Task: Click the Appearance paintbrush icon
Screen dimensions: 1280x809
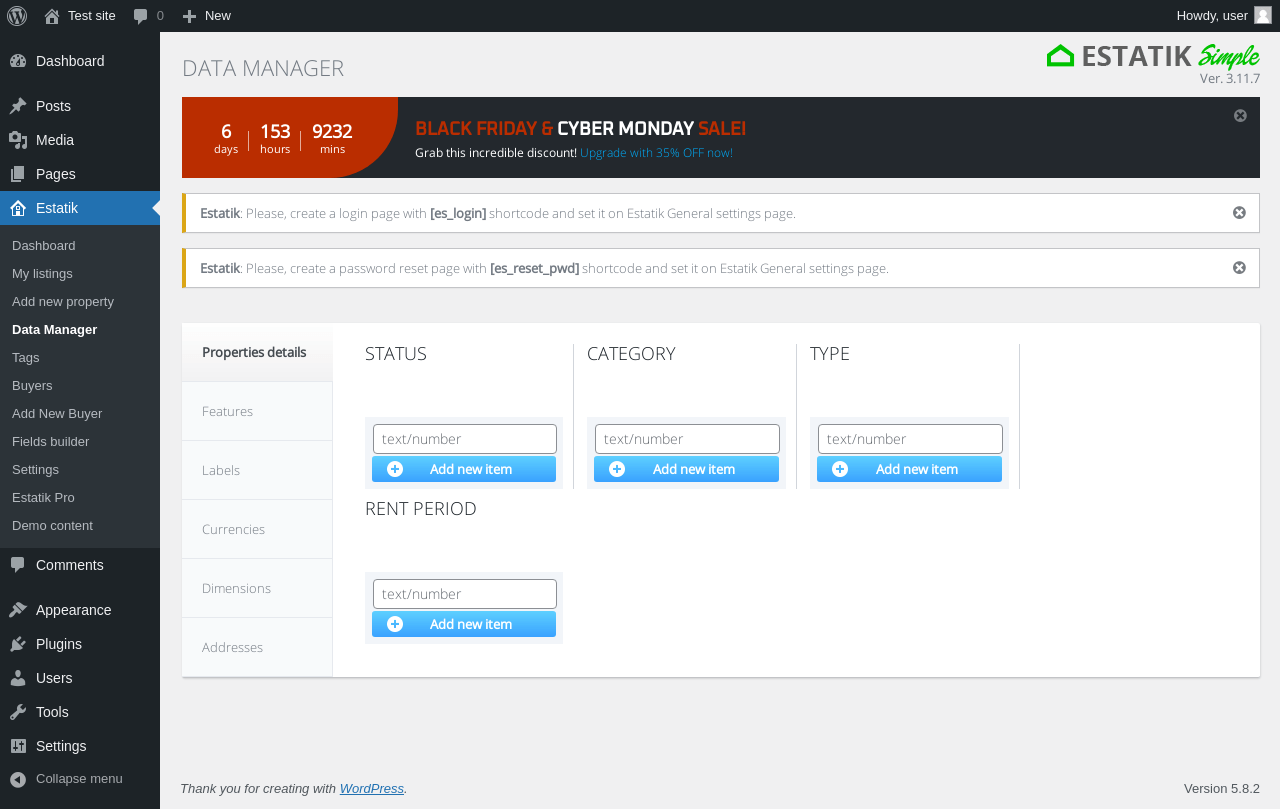Action: click(x=18, y=610)
